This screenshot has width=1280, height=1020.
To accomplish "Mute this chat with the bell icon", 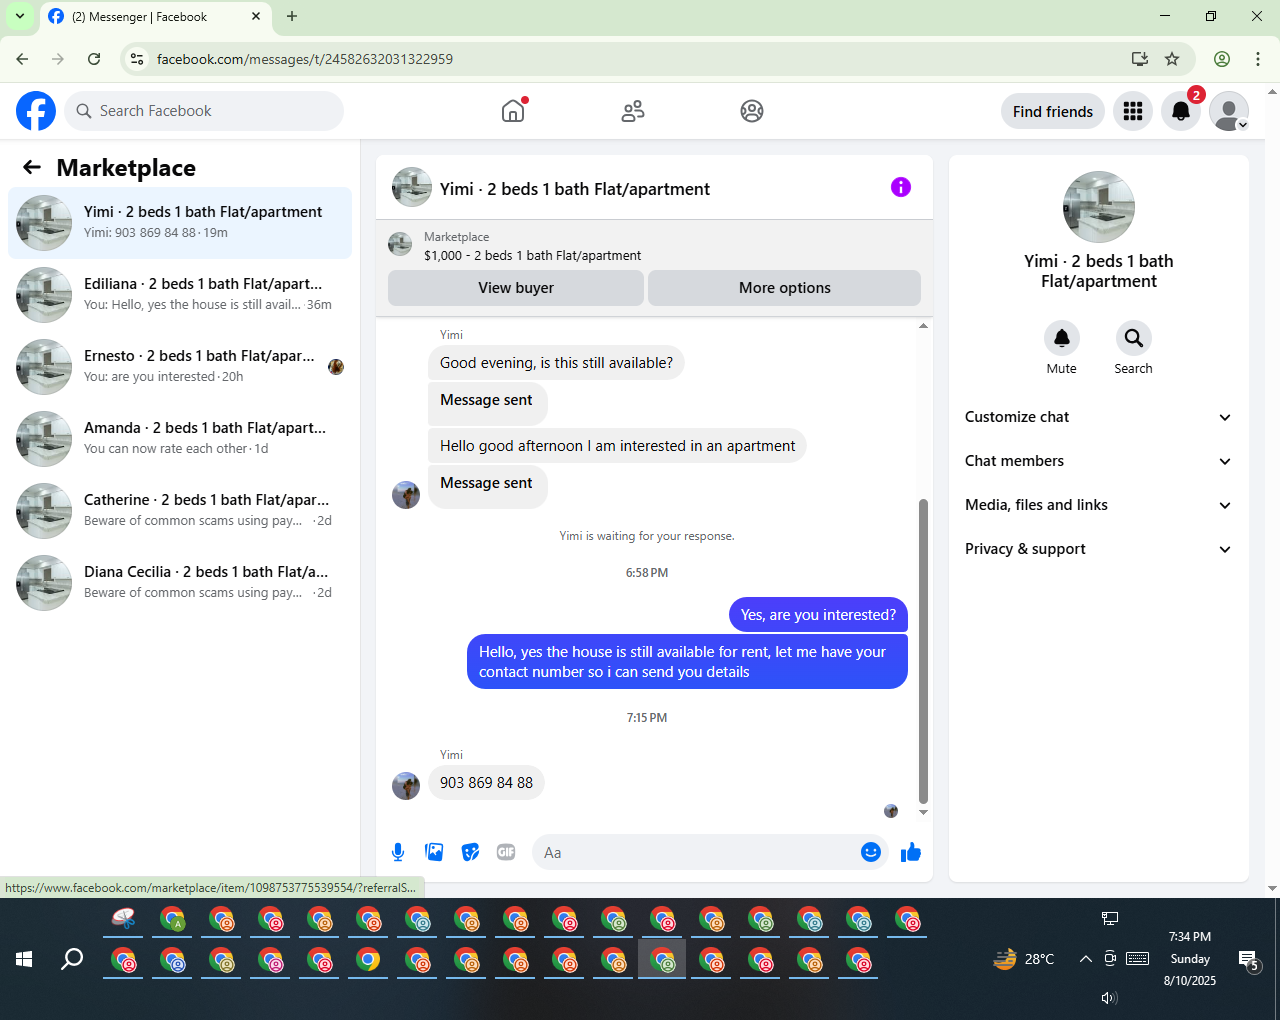I will (x=1062, y=338).
